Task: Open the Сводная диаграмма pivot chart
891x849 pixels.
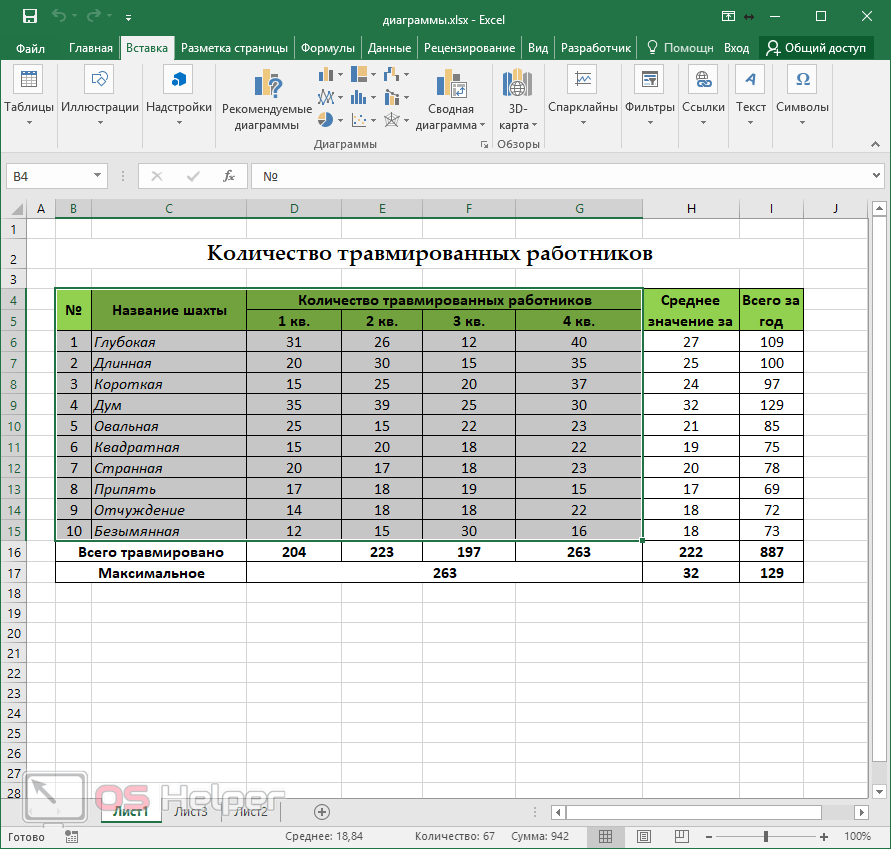Action: click(x=450, y=100)
